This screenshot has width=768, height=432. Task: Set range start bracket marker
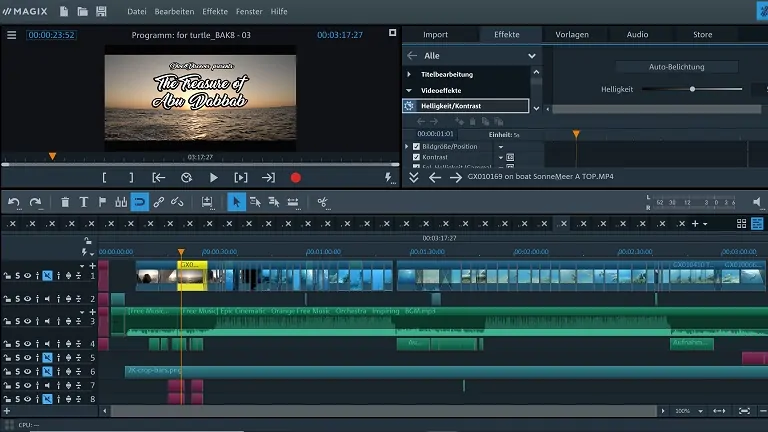104,178
